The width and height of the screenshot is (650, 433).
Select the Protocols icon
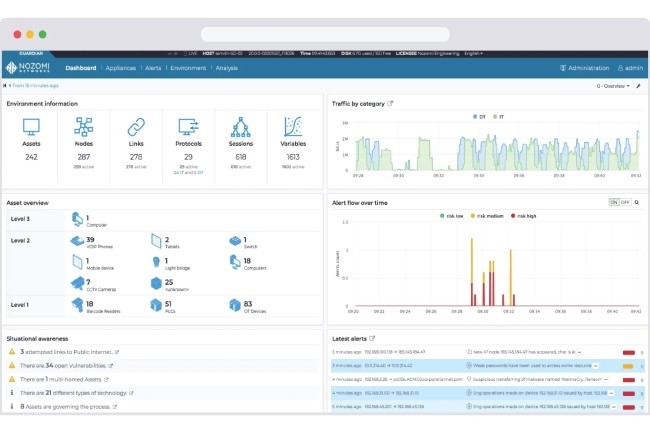click(x=188, y=128)
